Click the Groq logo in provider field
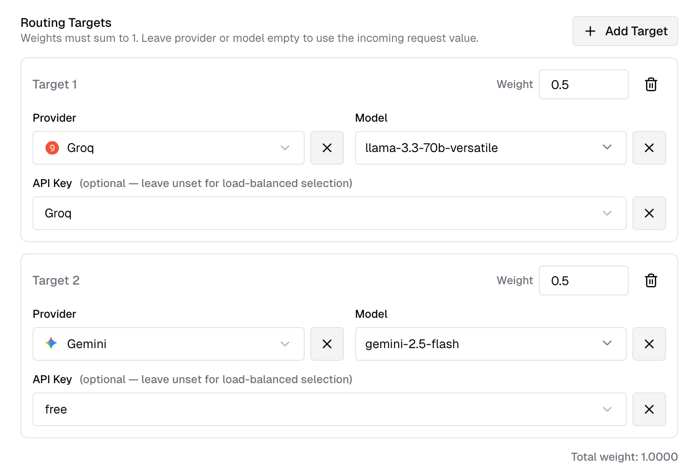The width and height of the screenshot is (700, 474). pos(52,148)
